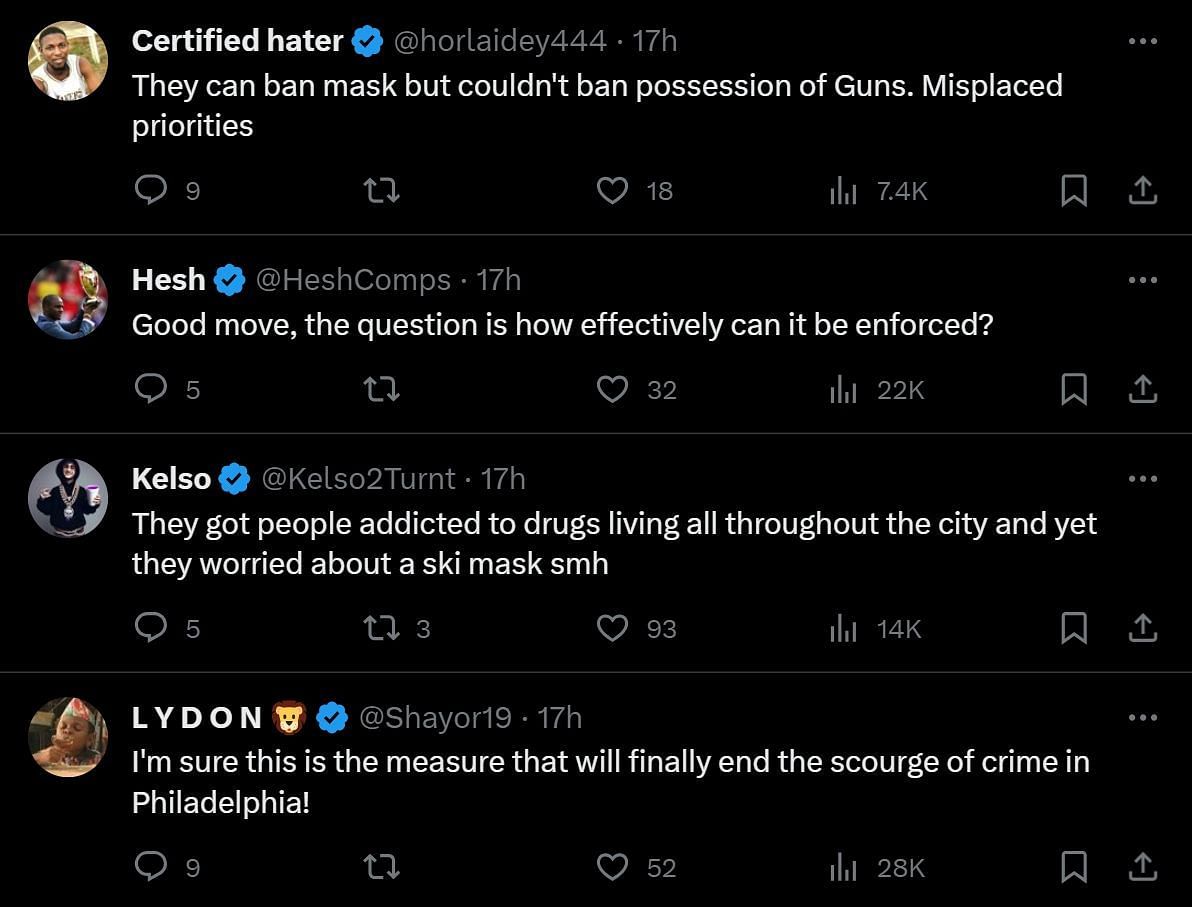Open more options menu on LYDON's tweet
This screenshot has width=1192, height=907.
[1142, 718]
